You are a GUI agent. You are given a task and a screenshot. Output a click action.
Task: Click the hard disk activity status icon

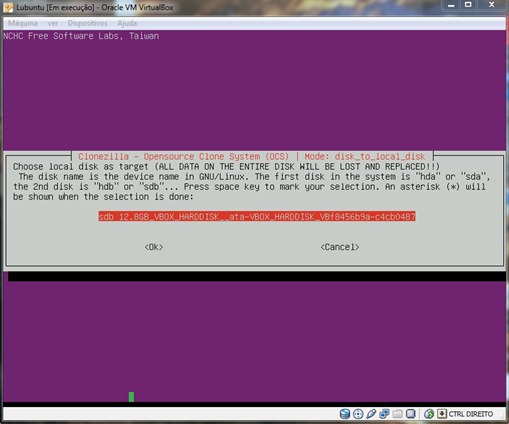pos(345,414)
